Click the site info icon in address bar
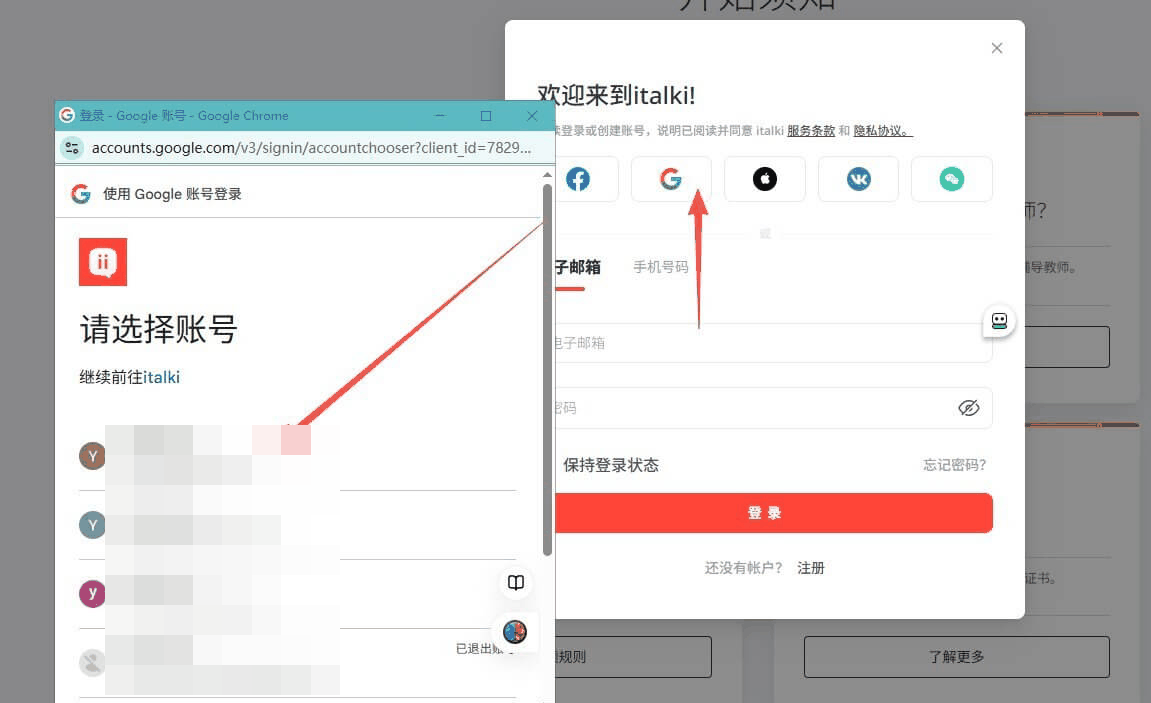This screenshot has height=703, width=1151. (72, 147)
